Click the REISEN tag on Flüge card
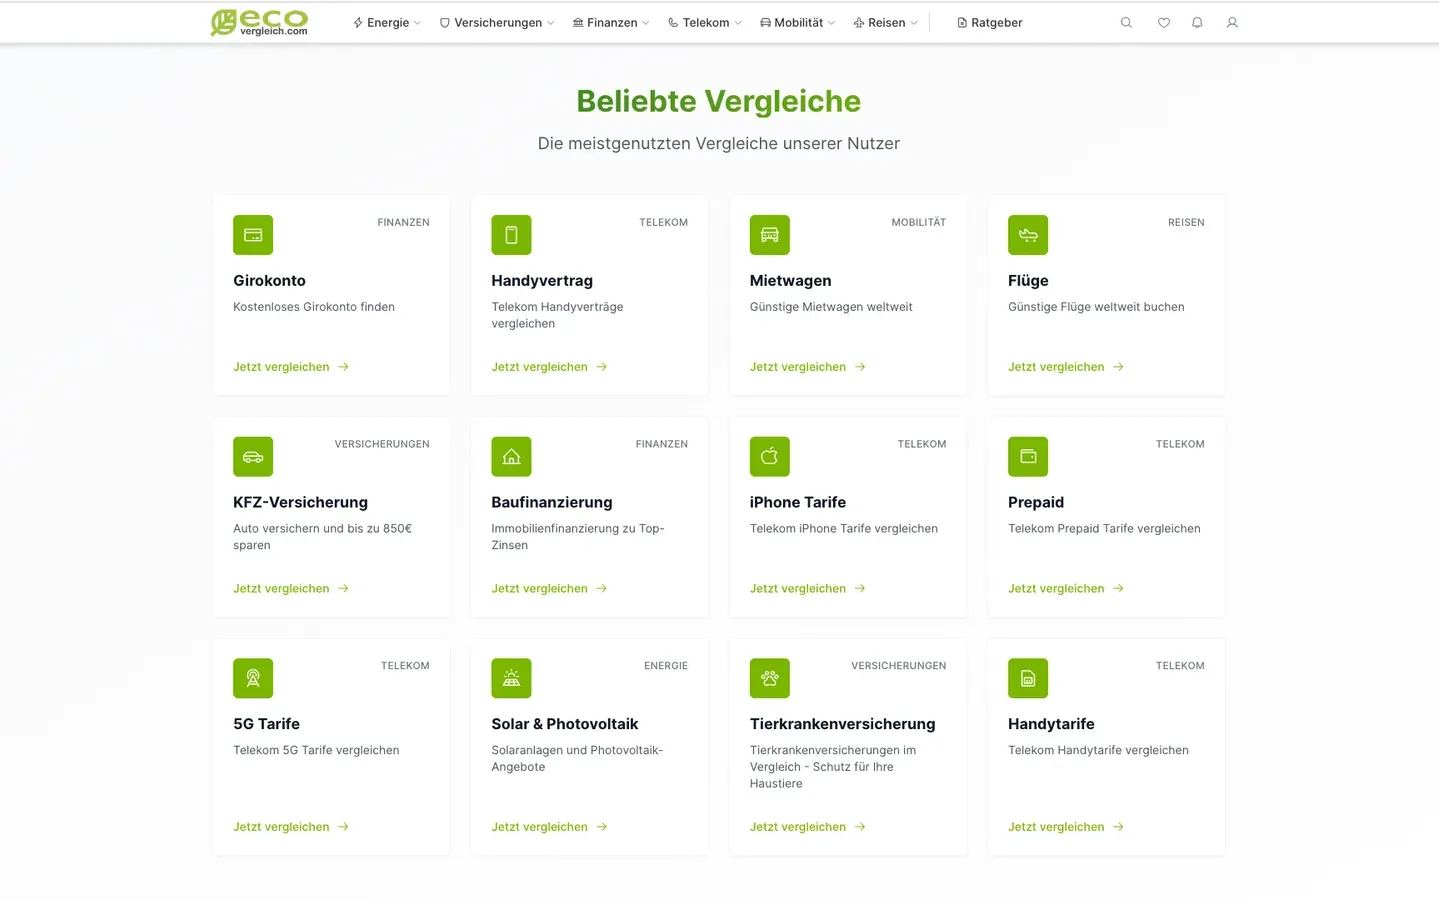This screenshot has width=1439, height=900. [x=1186, y=222]
